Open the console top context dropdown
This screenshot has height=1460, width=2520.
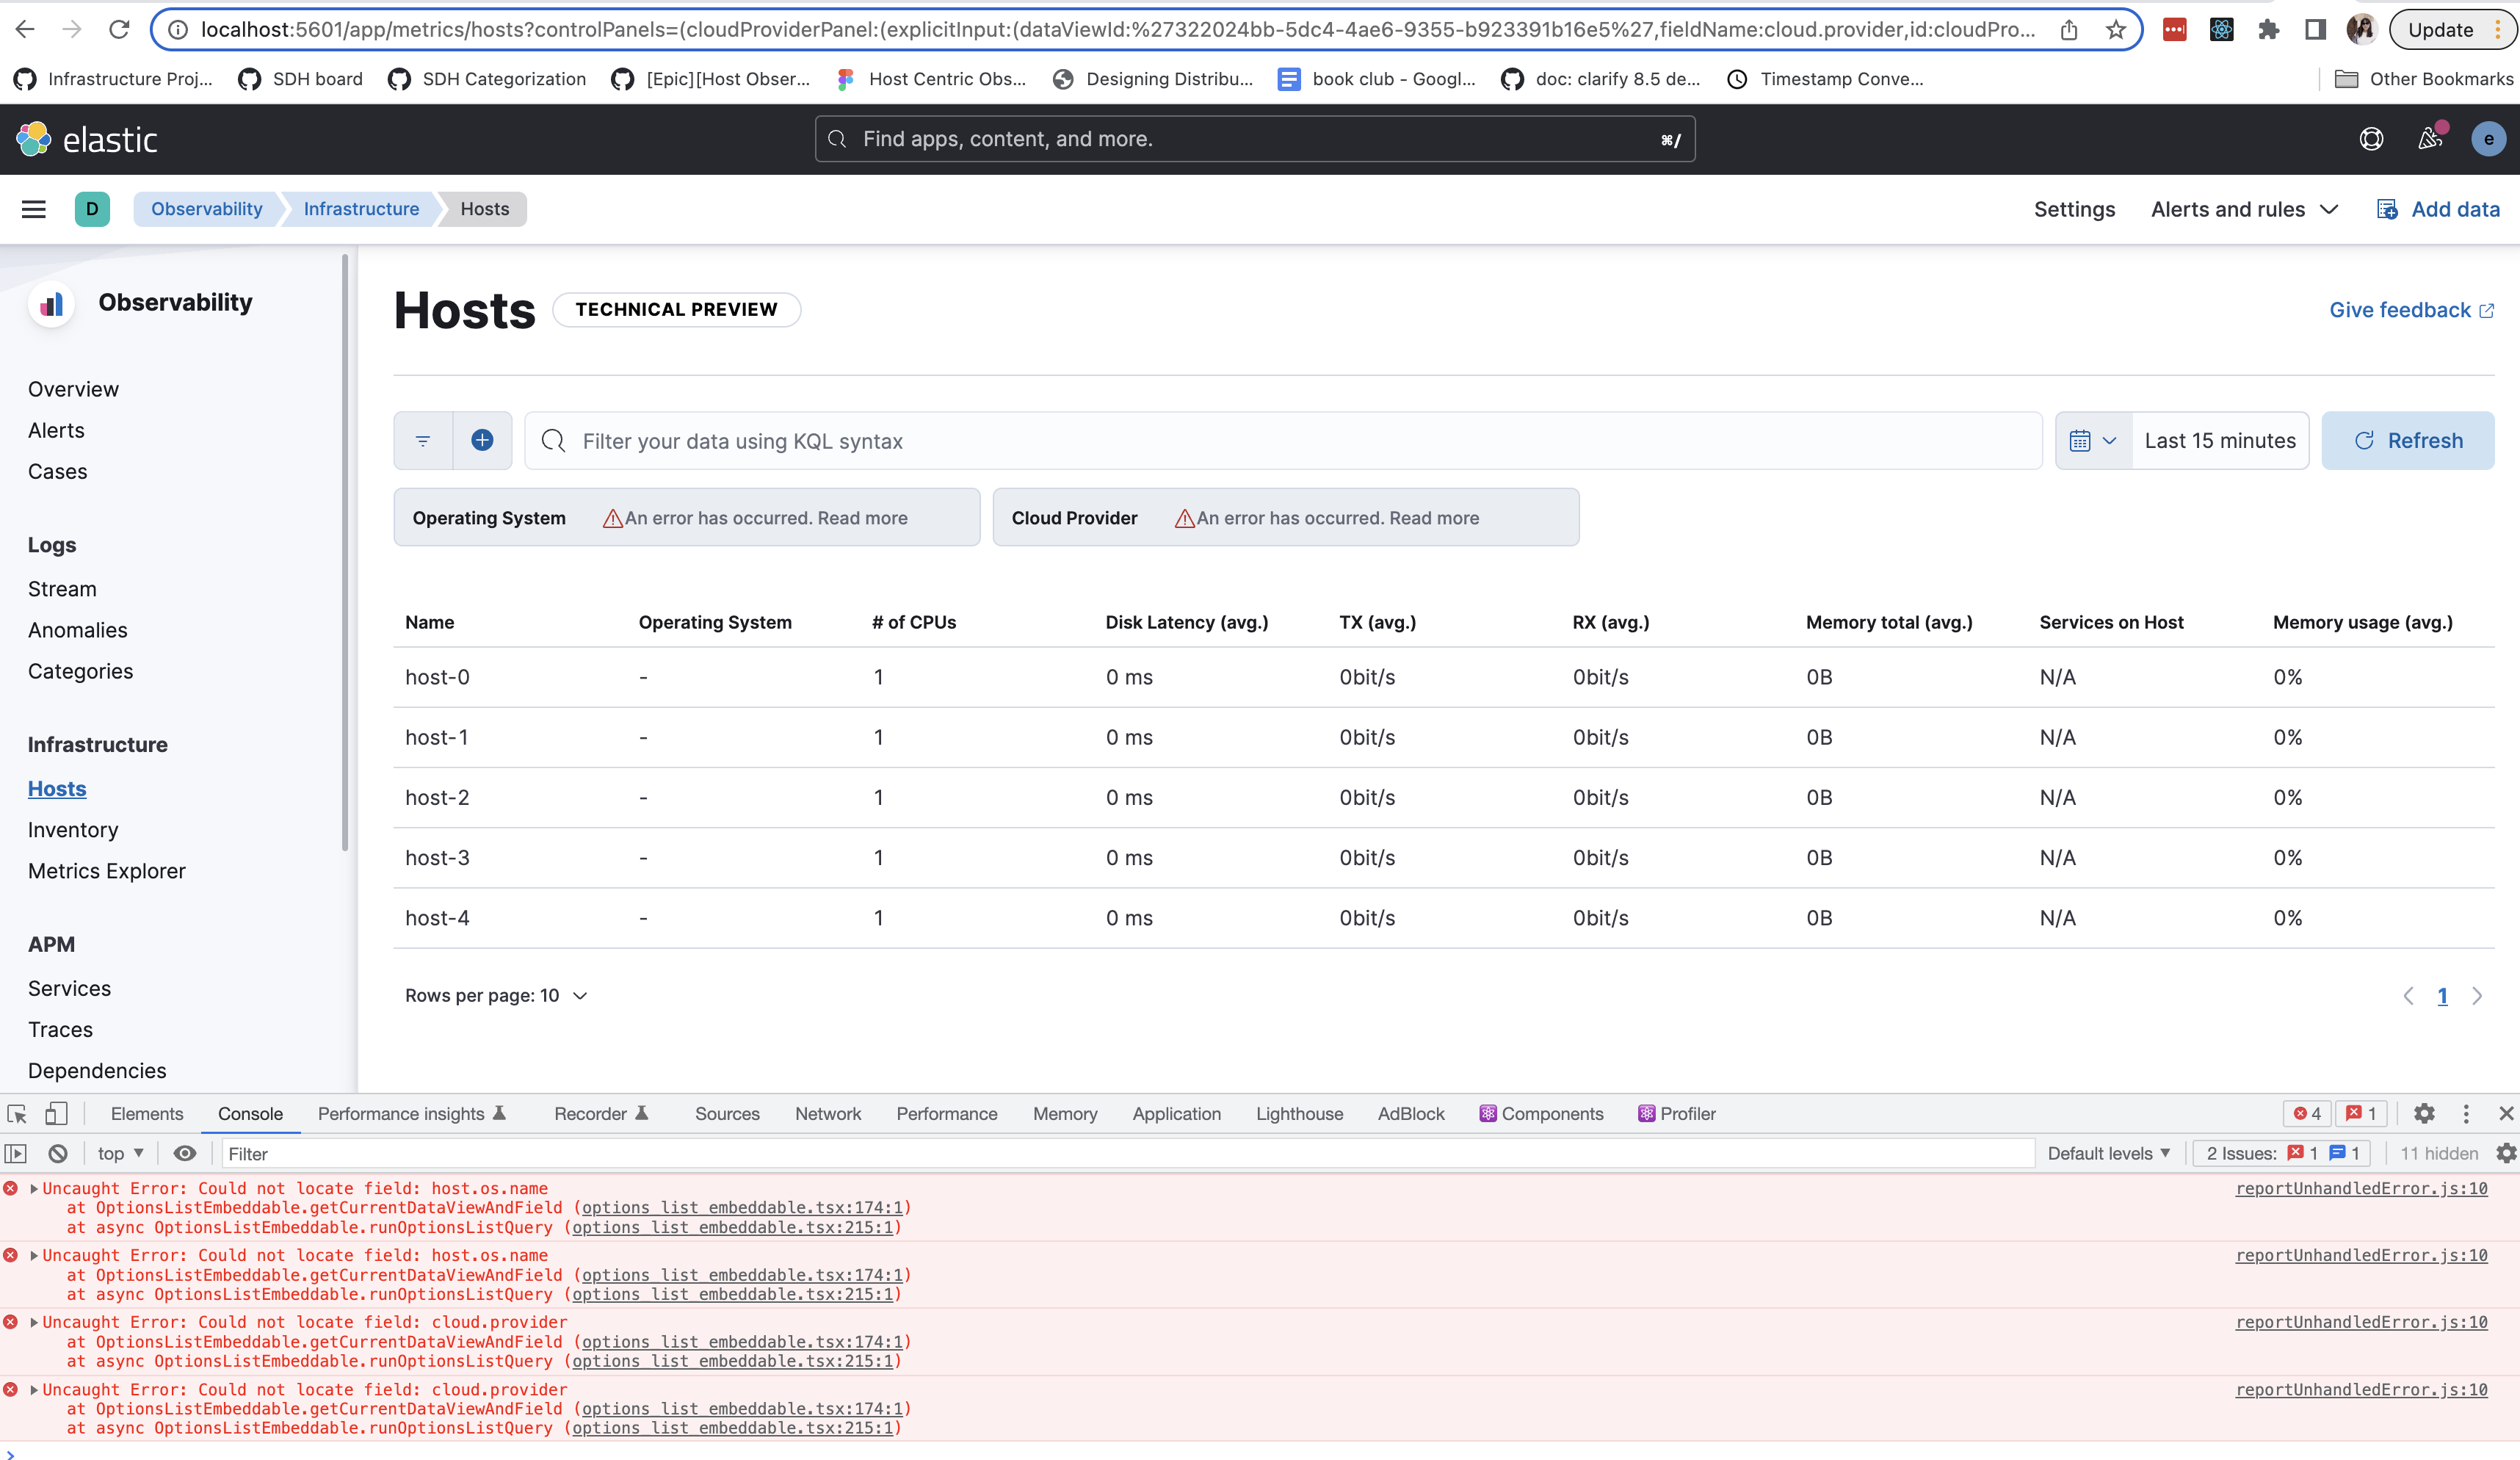pos(120,1153)
